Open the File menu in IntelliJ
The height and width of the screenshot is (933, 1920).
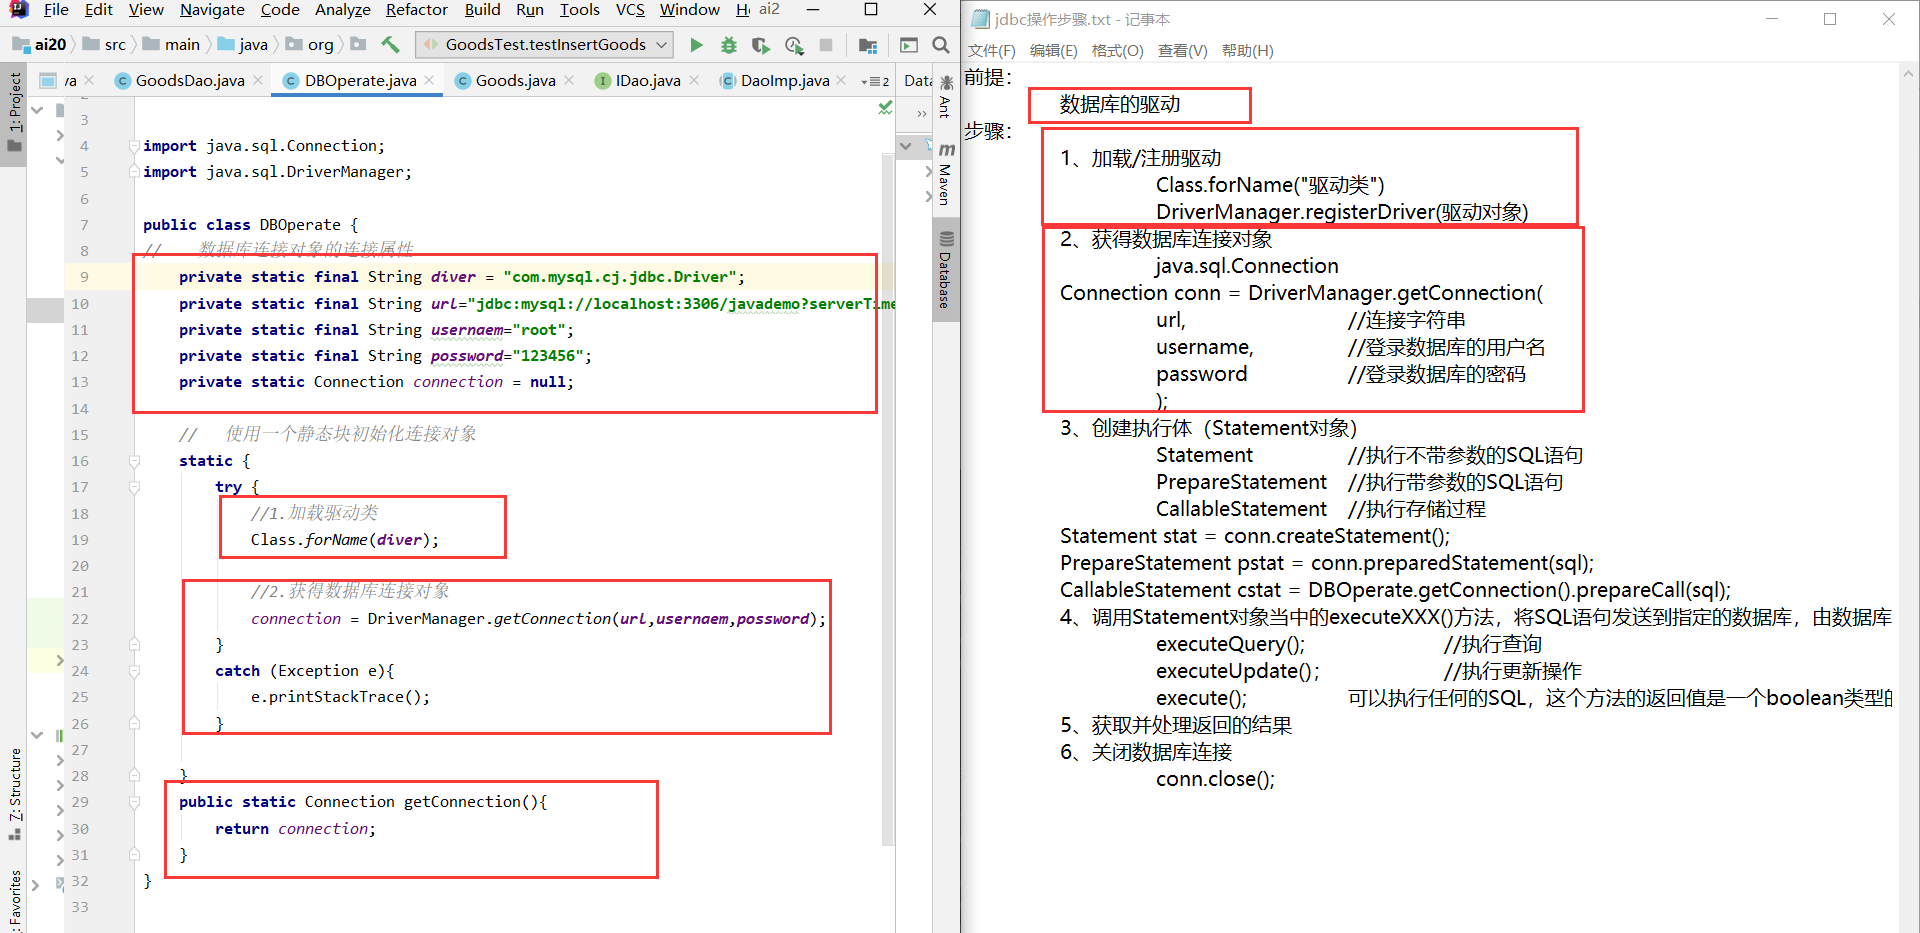coord(56,10)
